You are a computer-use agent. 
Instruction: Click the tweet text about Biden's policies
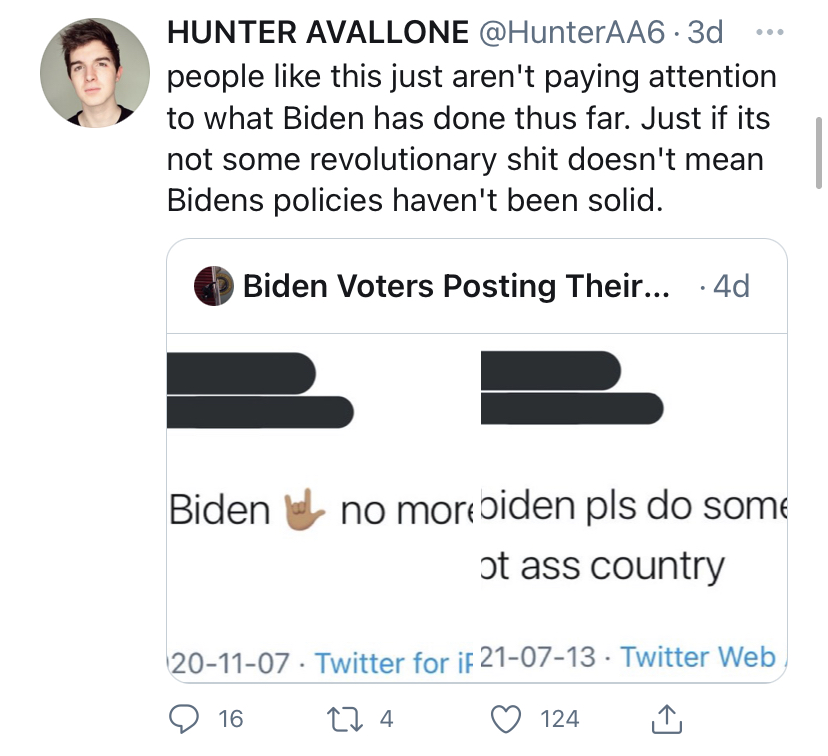[x=472, y=138]
